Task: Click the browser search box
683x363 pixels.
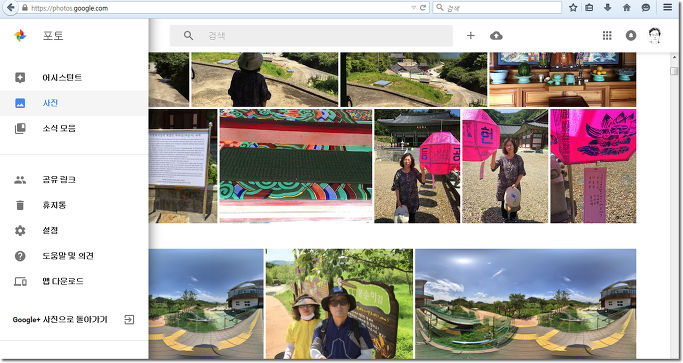Action: [x=497, y=8]
